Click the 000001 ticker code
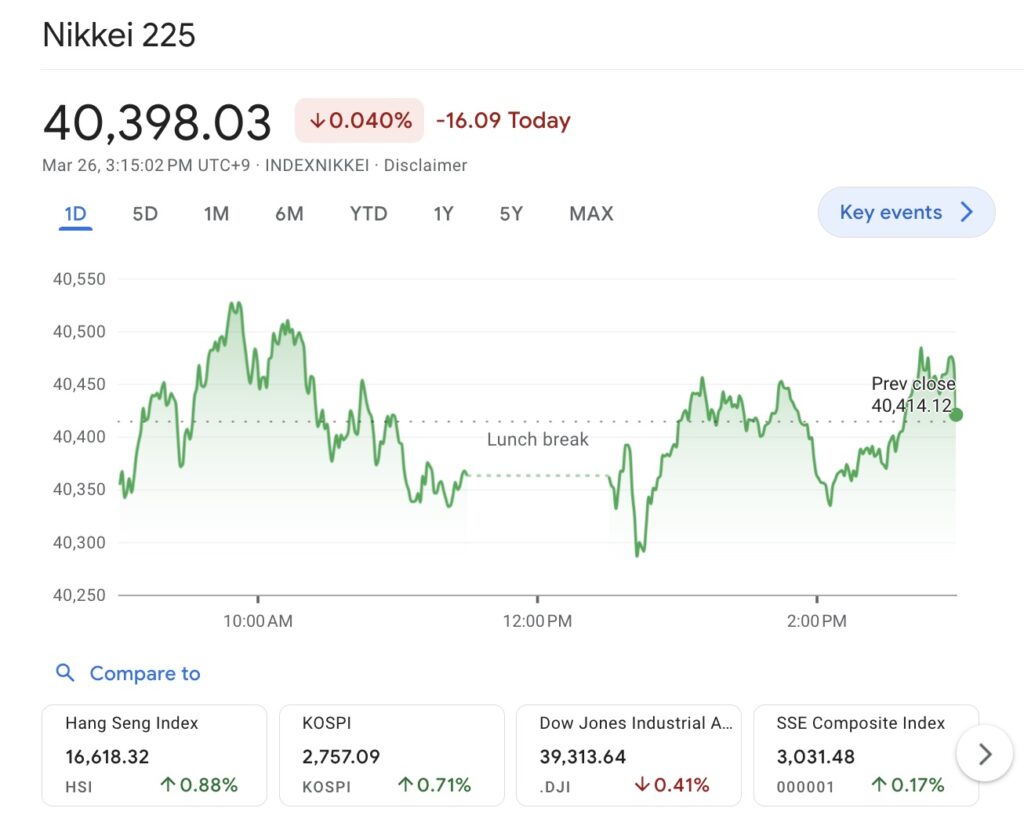Viewport: 1024px width, 830px height. click(805, 787)
